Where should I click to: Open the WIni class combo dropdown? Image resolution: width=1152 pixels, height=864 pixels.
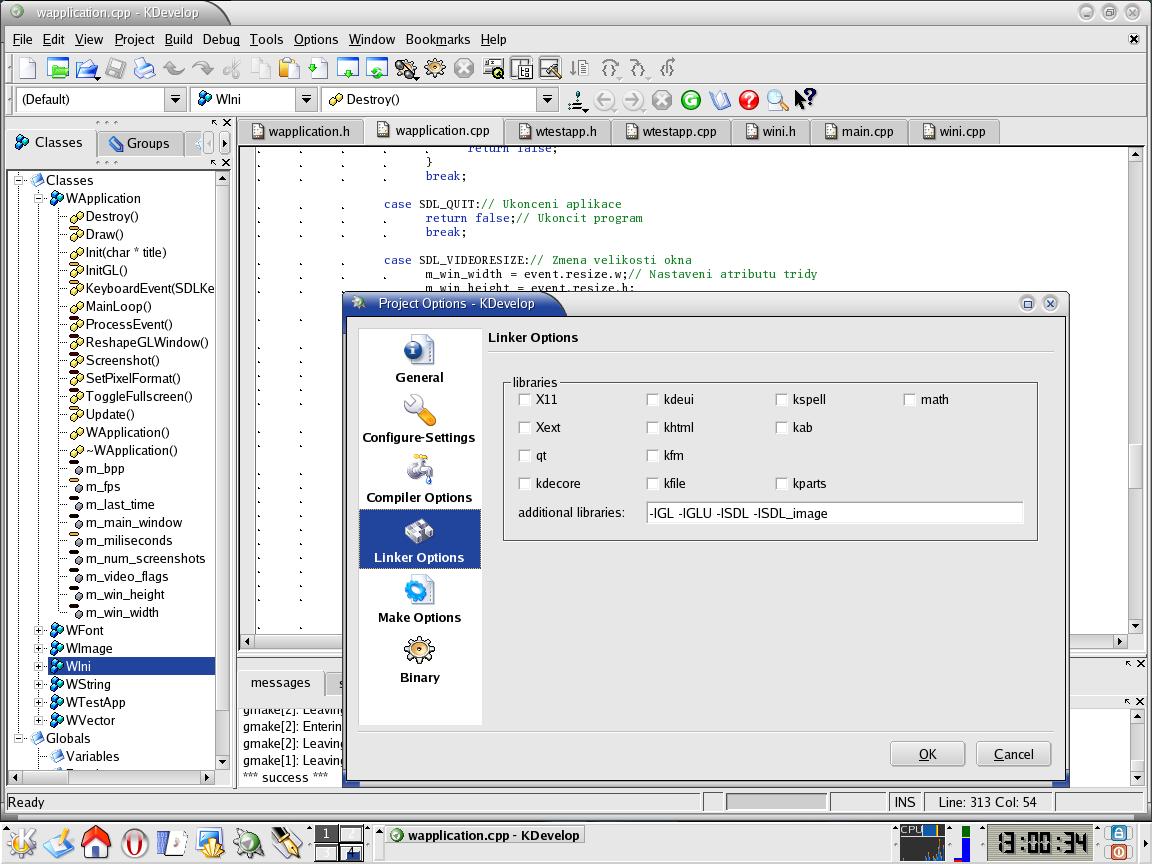coord(307,99)
